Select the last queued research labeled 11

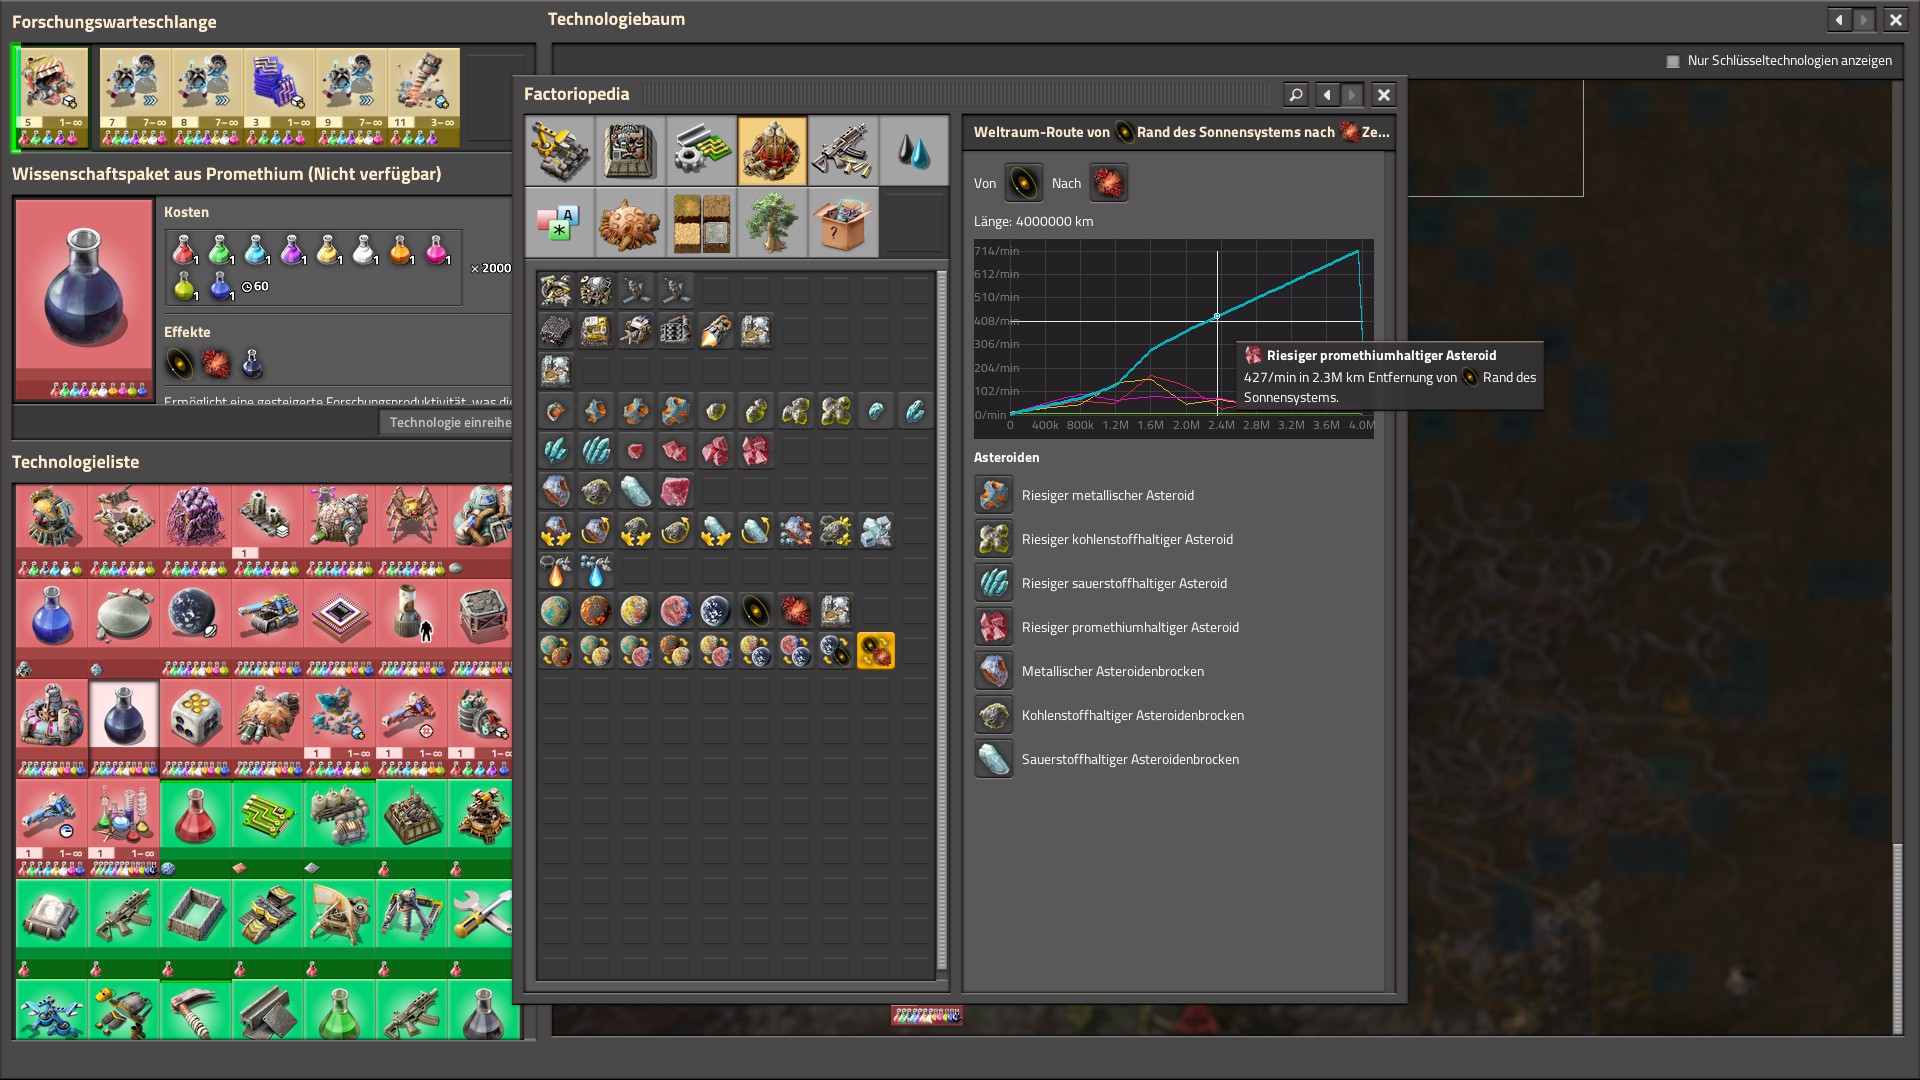(x=424, y=97)
